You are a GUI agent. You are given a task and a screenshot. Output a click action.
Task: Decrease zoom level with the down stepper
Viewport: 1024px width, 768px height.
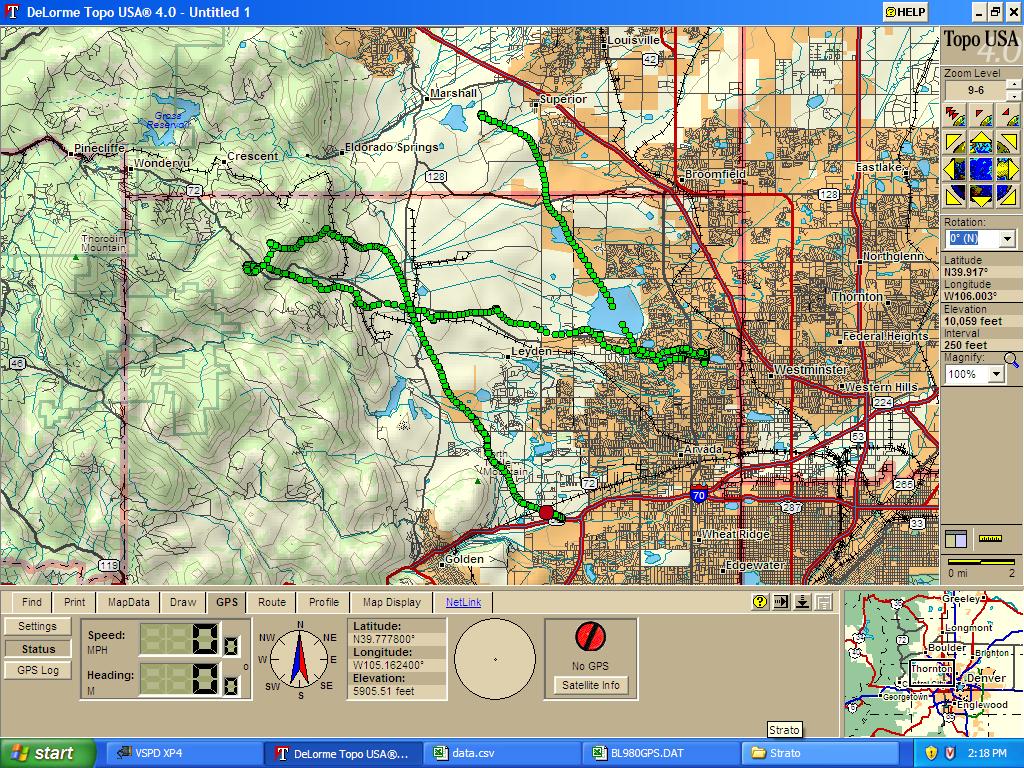point(1013,95)
